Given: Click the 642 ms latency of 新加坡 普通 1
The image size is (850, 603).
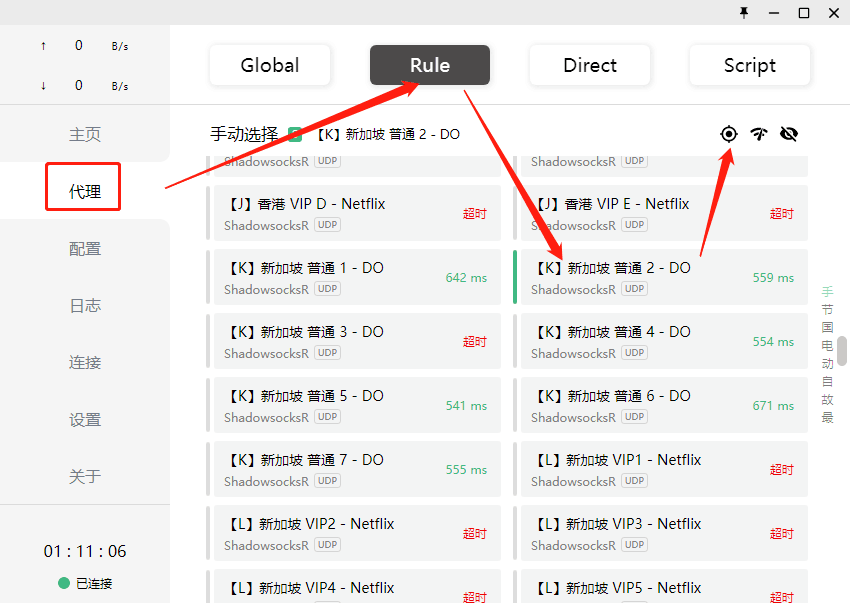Looking at the screenshot, I should coord(466,277).
